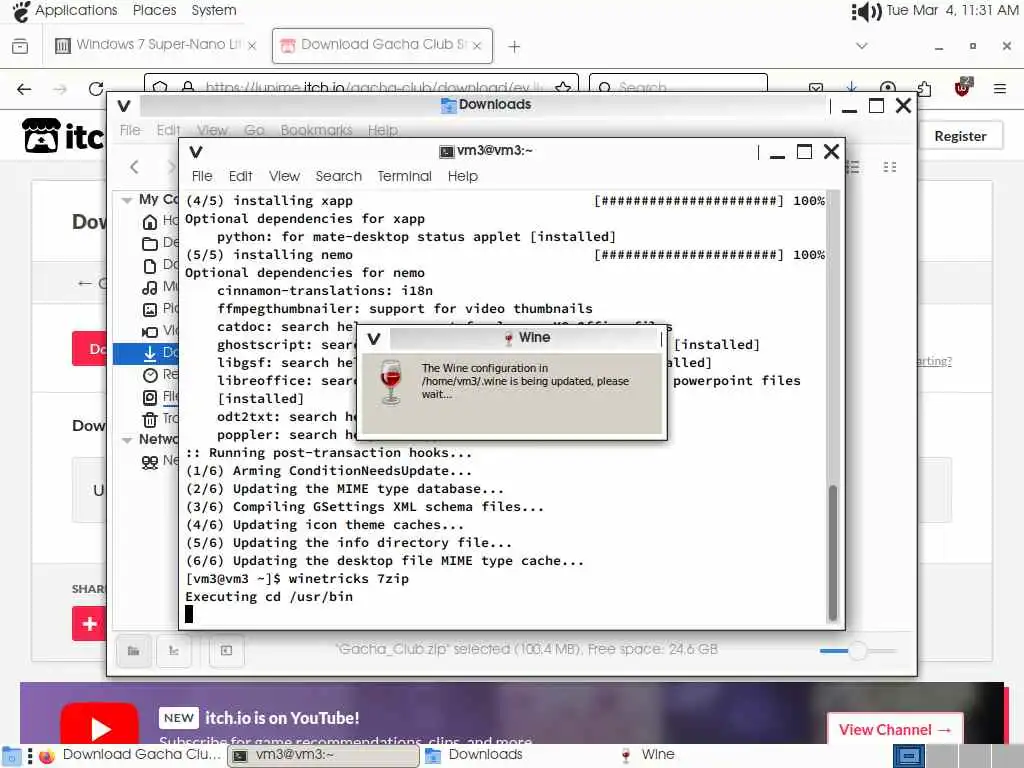Viewport: 1024px width, 768px height.
Task: List all Firefox tabs dropdown
Action: (x=861, y=46)
